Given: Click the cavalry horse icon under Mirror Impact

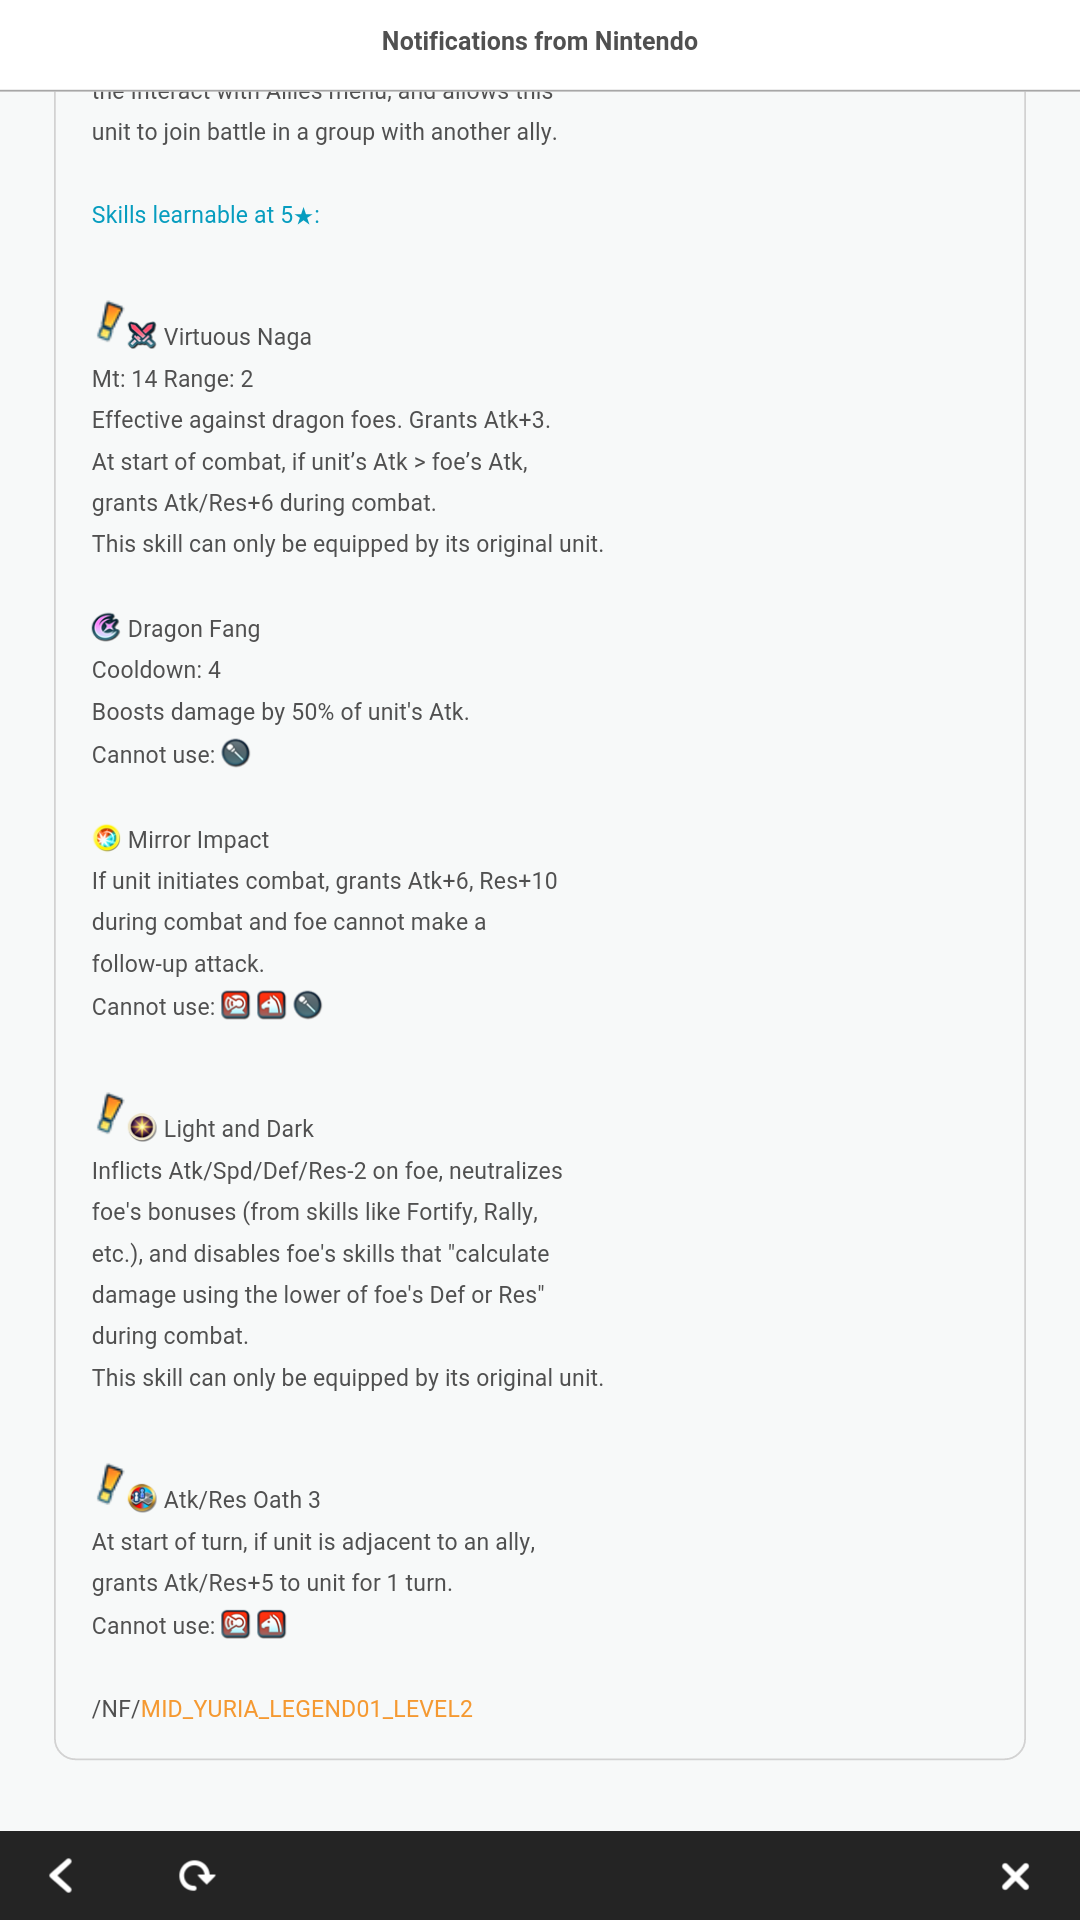Looking at the screenshot, I should (272, 1005).
